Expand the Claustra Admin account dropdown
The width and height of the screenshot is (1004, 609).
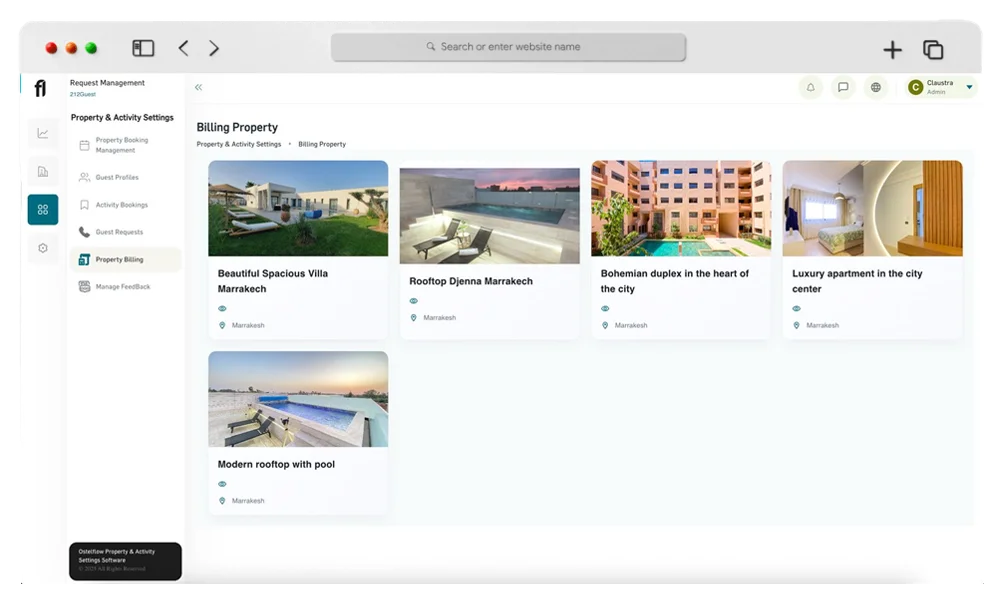tap(968, 88)
